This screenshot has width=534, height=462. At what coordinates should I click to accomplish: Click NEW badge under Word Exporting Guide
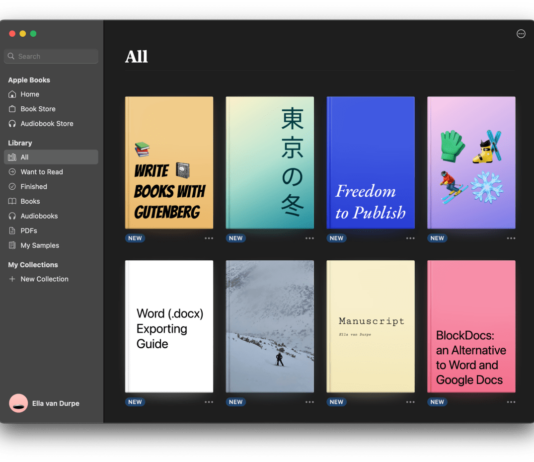coord(135,402)
